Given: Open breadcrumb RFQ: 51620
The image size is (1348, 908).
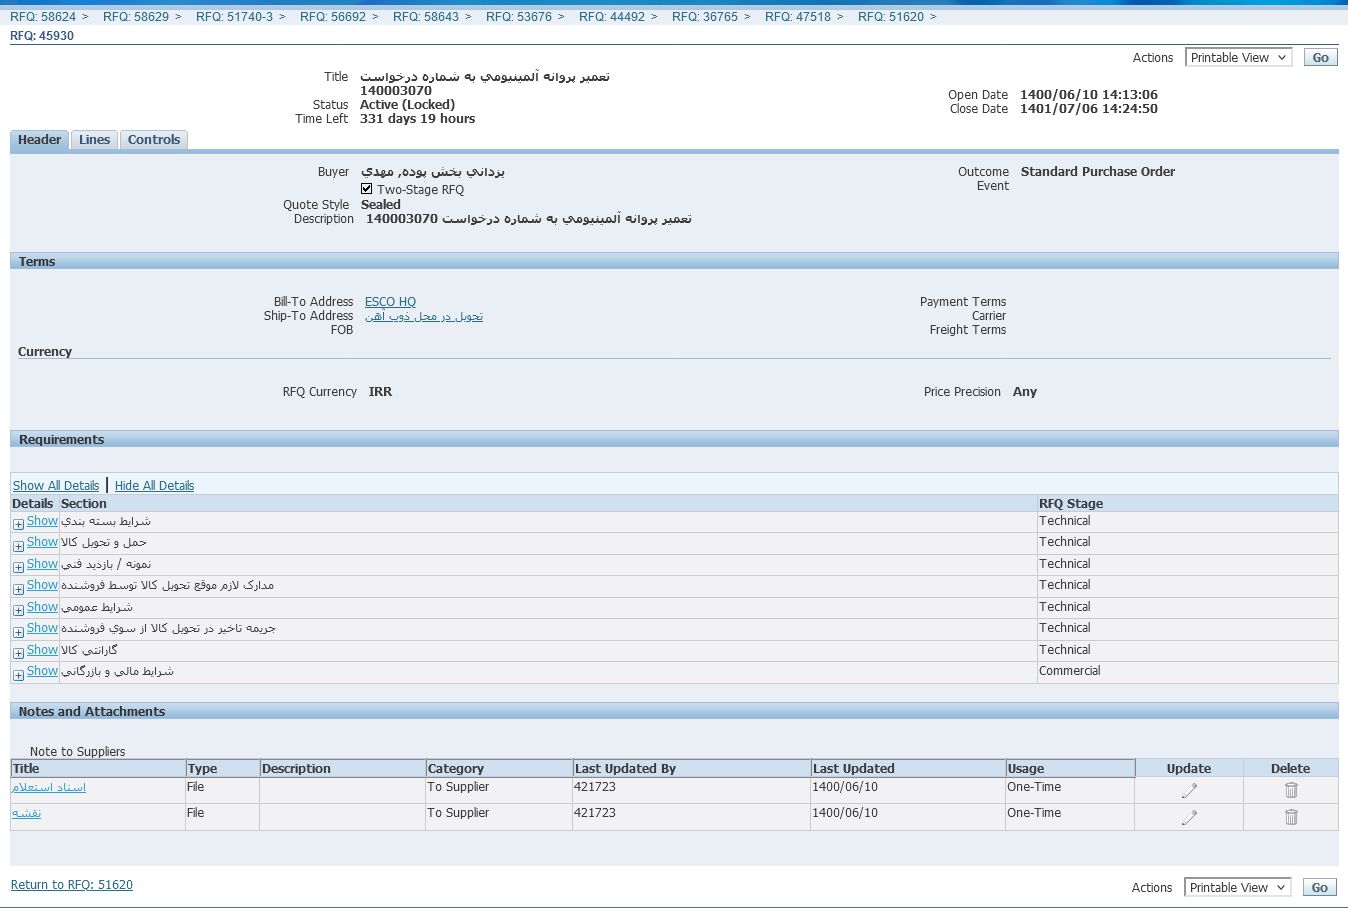Looking at the screenshot, I should click(891, 17).
